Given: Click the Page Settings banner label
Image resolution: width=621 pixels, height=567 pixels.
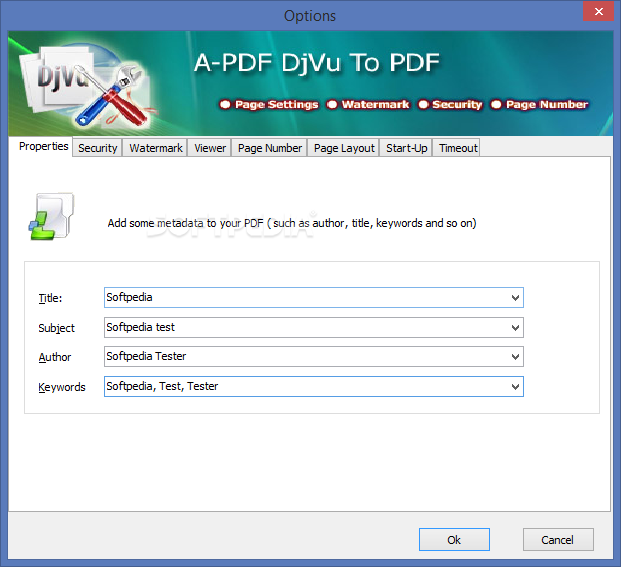Looking at the screenshot, I should [276, 105].
